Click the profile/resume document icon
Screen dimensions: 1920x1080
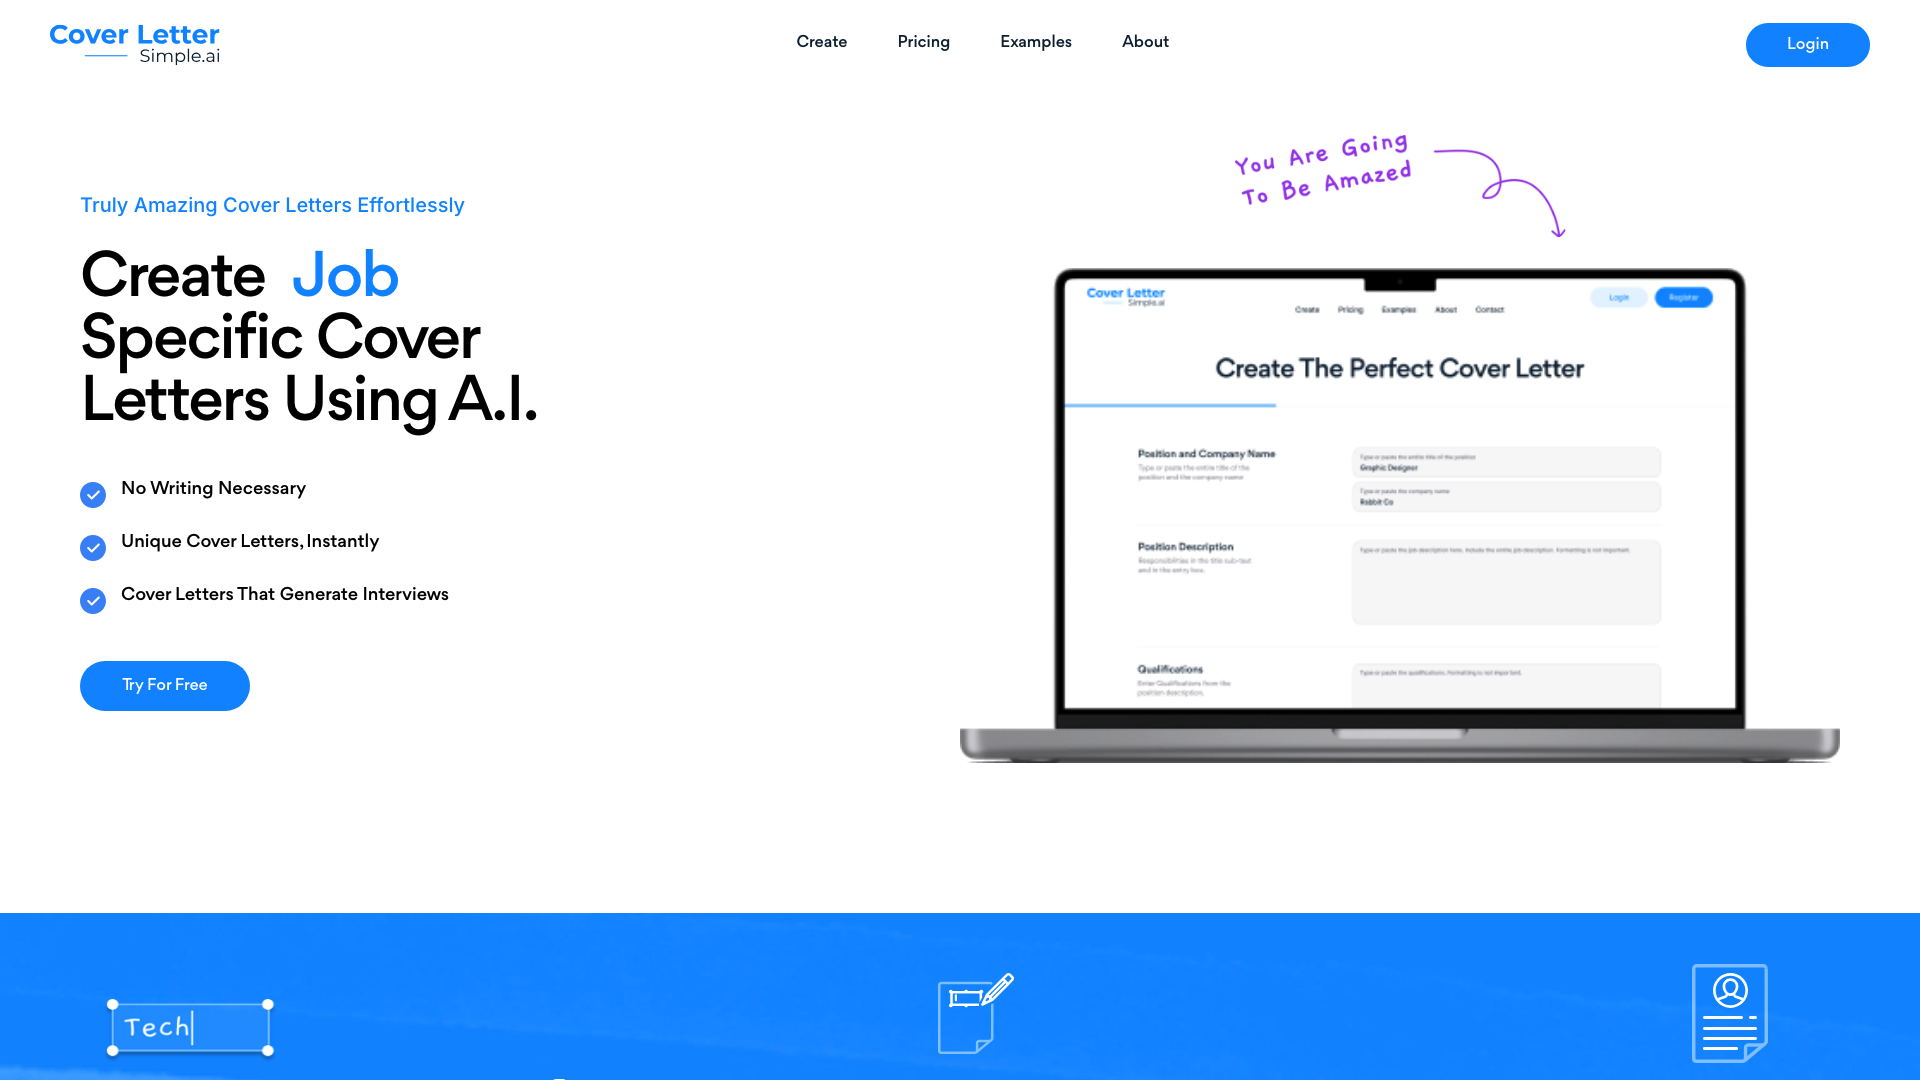1729,1014
